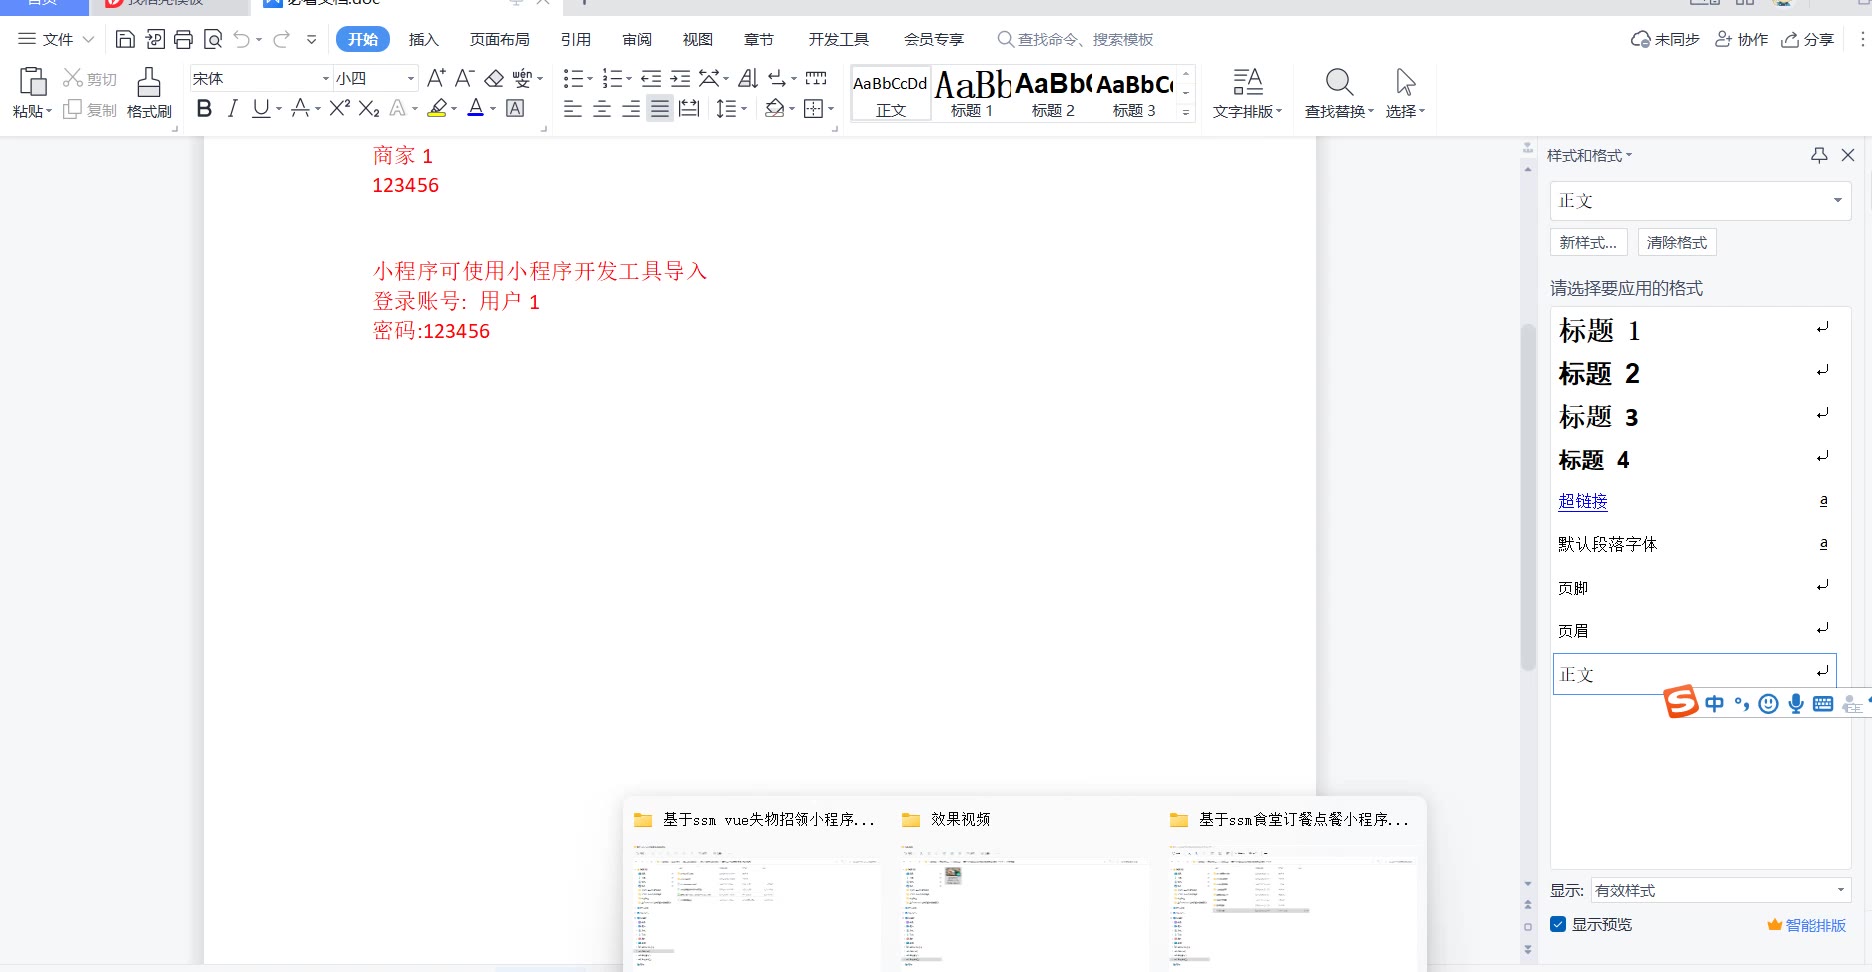Screen dimensions: 1872x972
Task: Click the Format Painter (格式刷) icon
Action: tap(149, 92)
